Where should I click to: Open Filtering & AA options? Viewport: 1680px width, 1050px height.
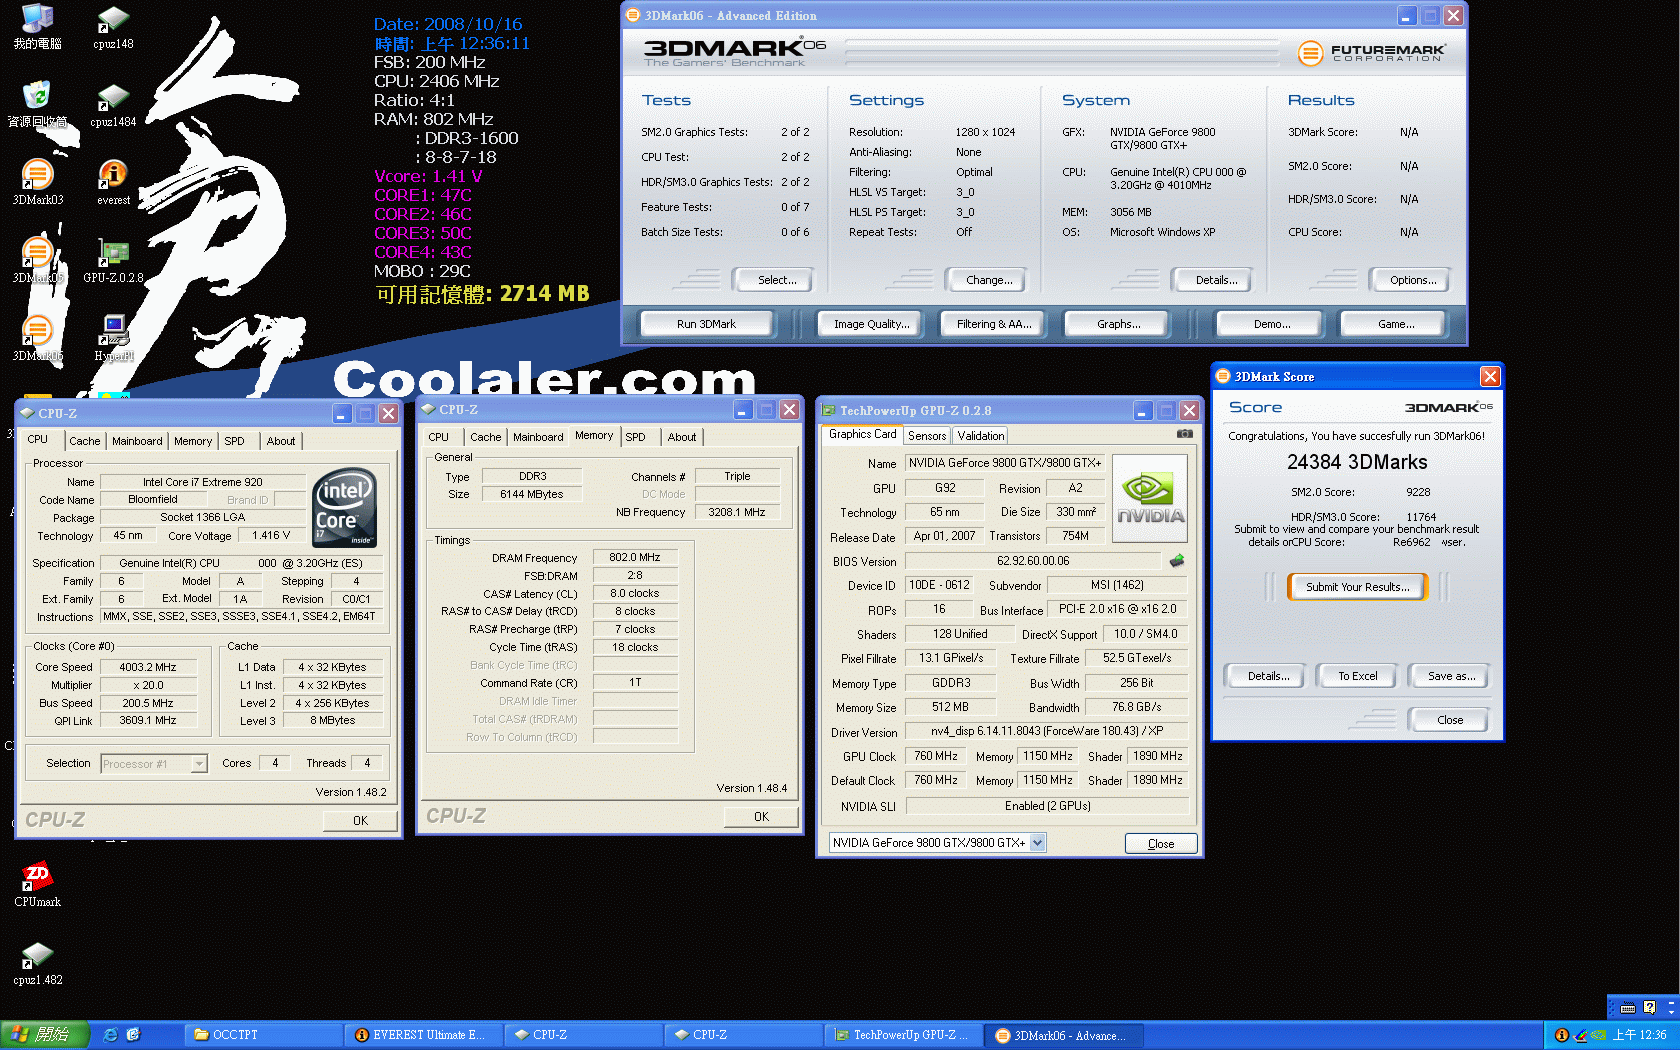(x=993, y=324)
